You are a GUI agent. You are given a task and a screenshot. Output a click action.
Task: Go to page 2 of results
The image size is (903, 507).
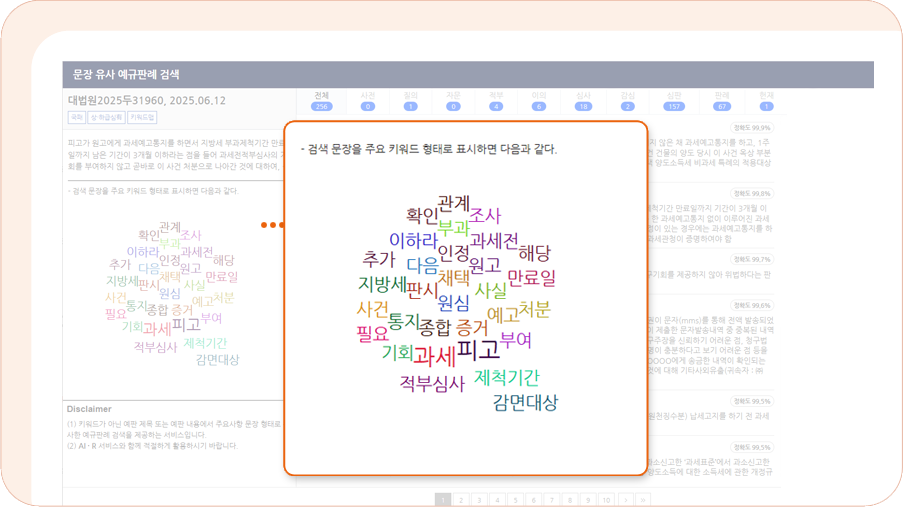click(x=461, y=499)
